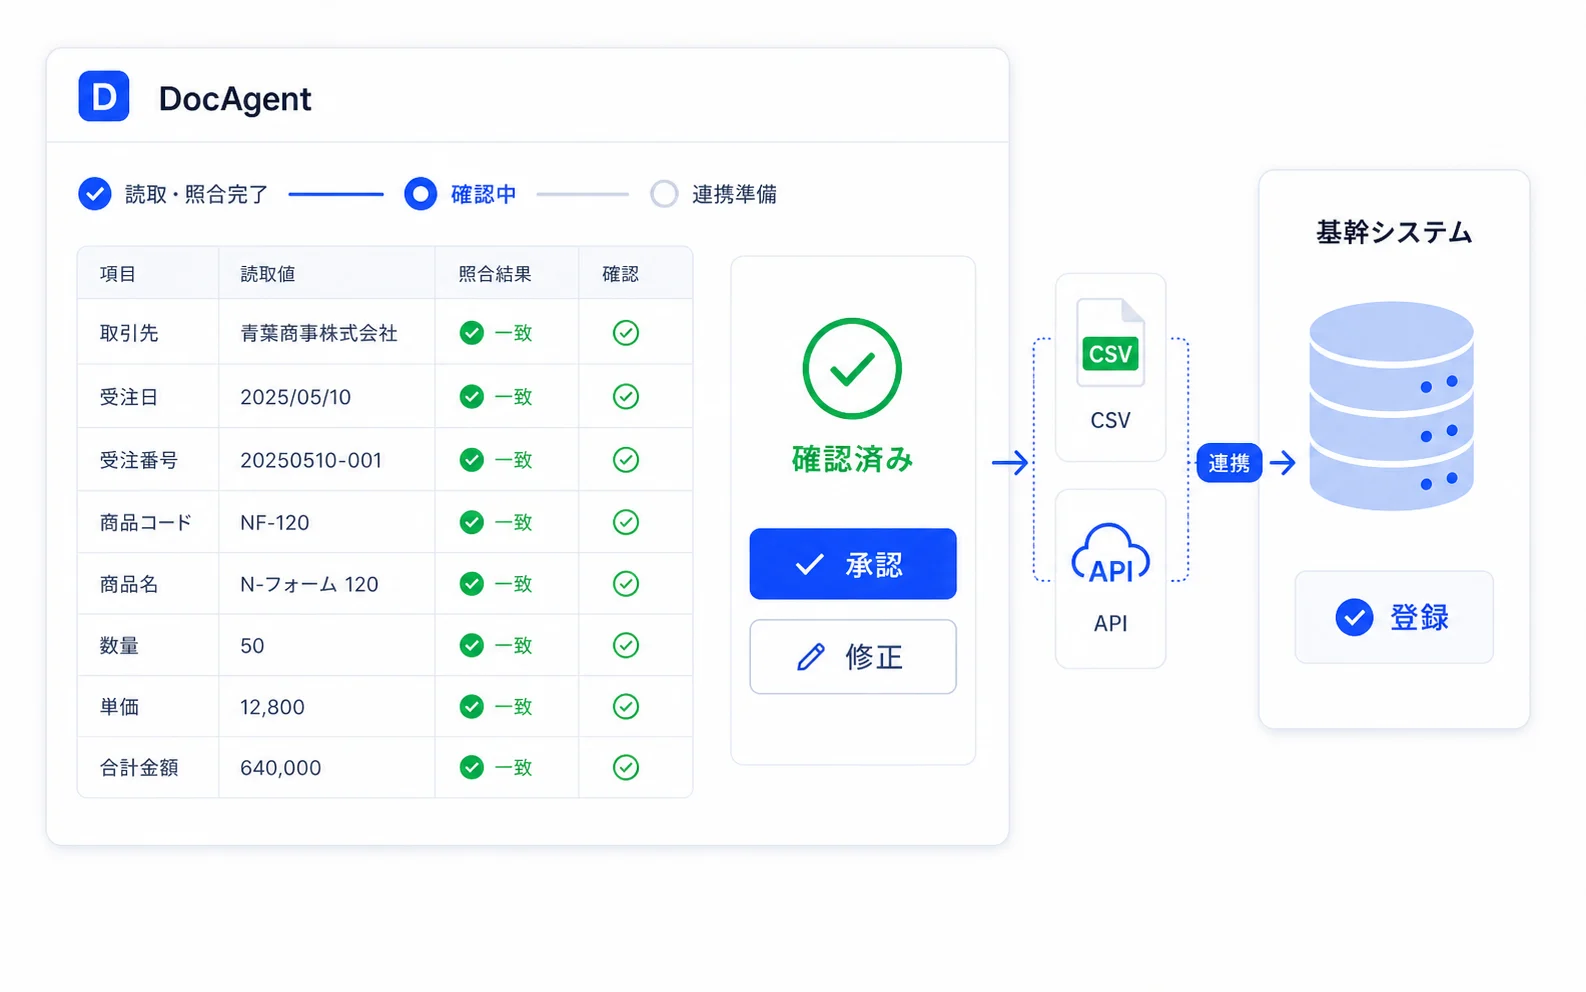Click the database cylinder icon
Image resolution: width=1586 pixels, height=992 pixels.
tap(1391, 406)
